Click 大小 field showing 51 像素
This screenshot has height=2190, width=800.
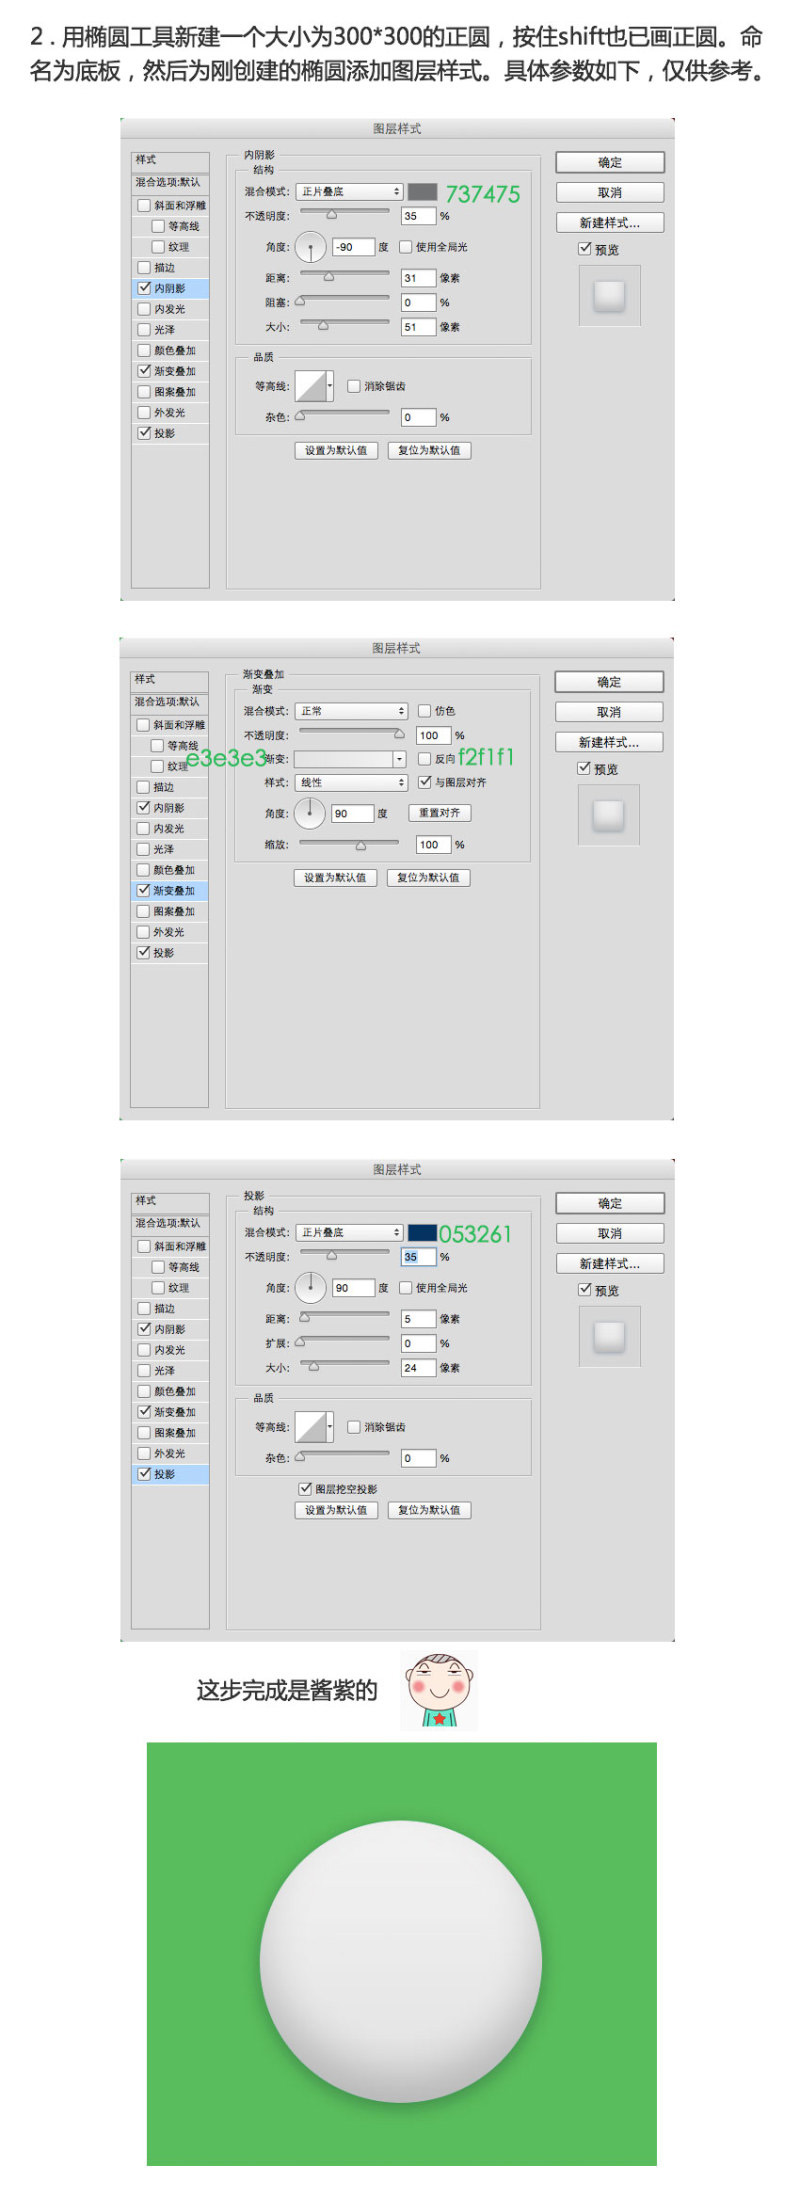click(x=419, y=327)
